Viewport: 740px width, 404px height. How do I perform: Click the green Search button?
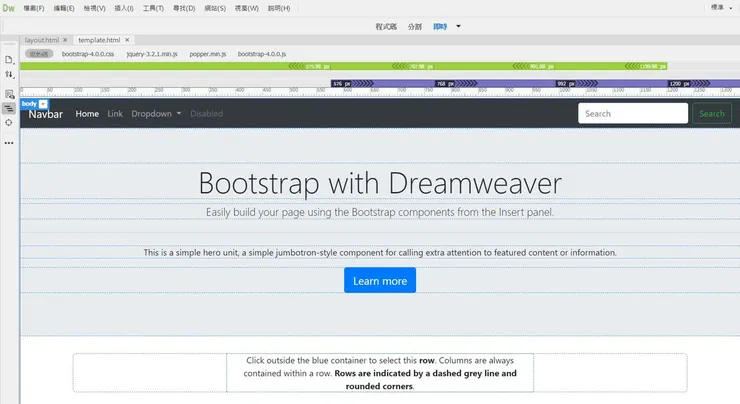click(x=712, y=113)
